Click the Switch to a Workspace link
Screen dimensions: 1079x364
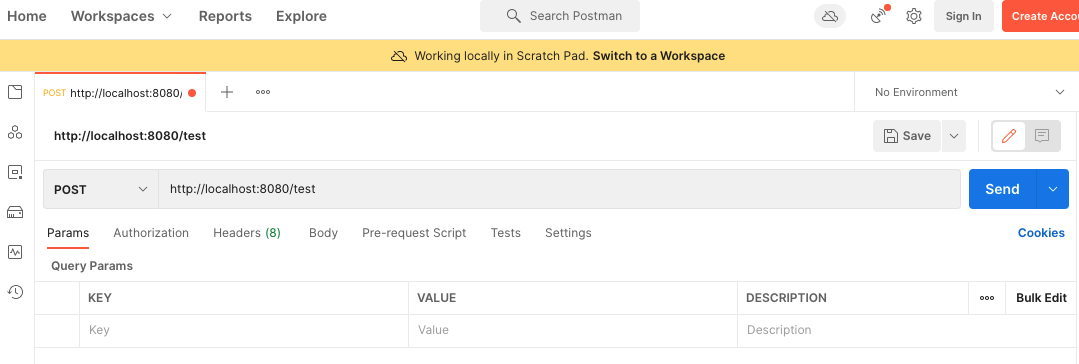click(659, 56)
